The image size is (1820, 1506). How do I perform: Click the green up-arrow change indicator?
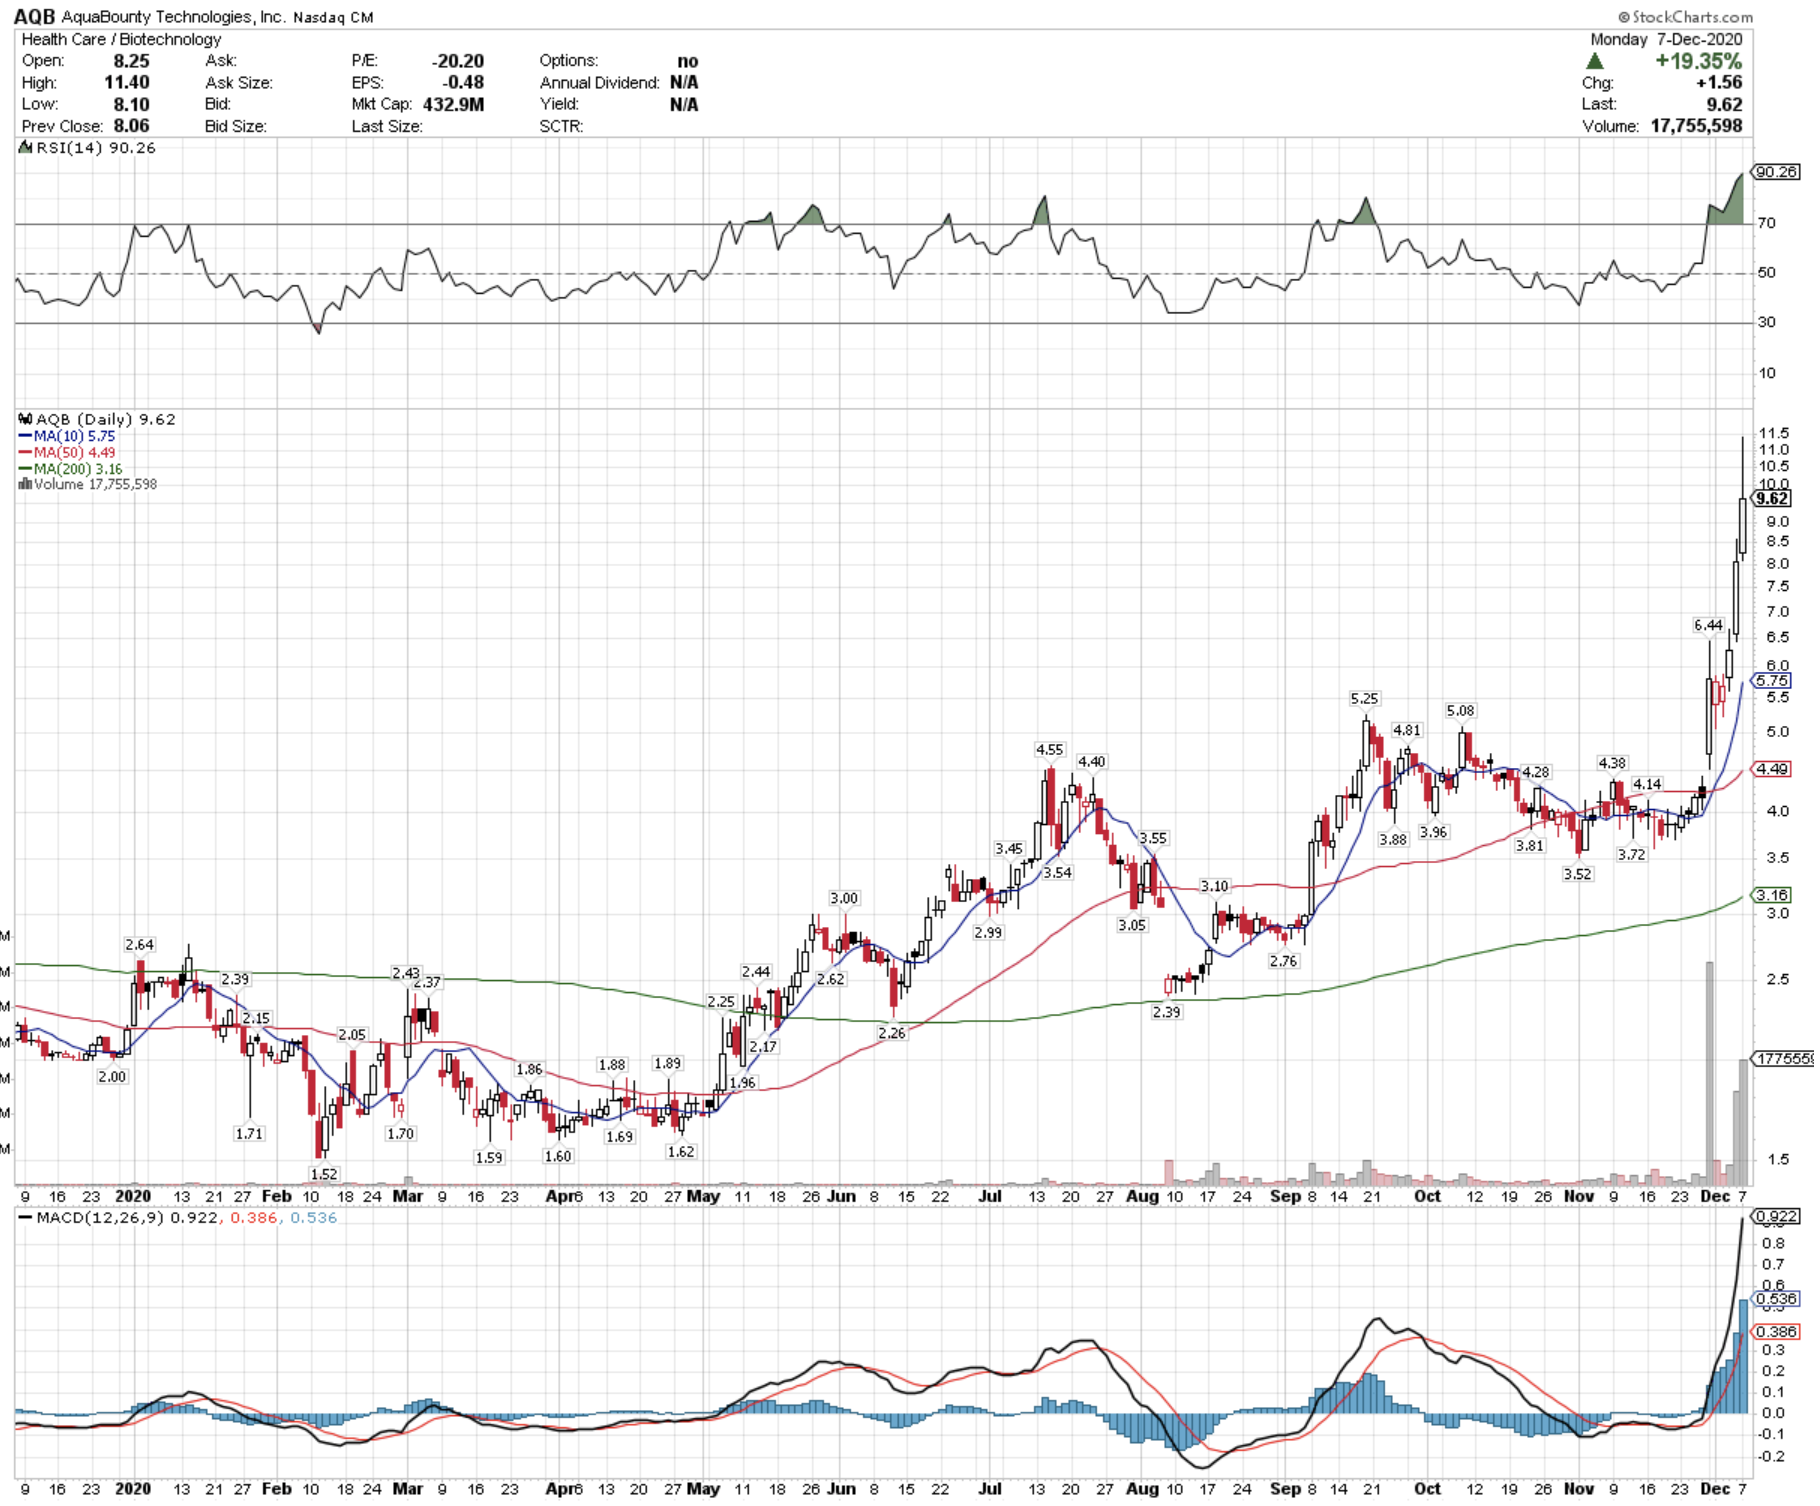[1595, 61]
